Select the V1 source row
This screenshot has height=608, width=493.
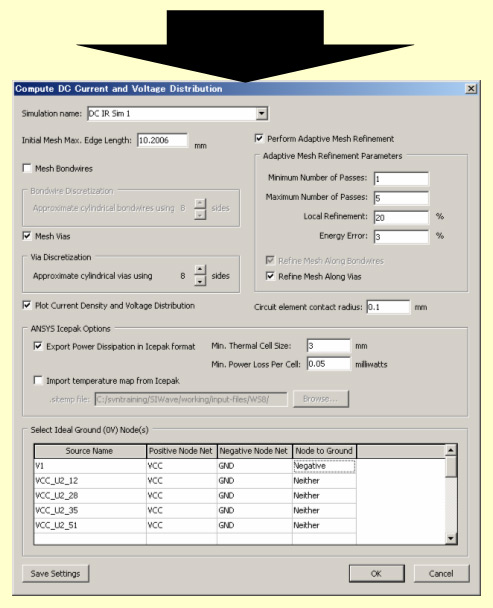(x=195, y=466)
